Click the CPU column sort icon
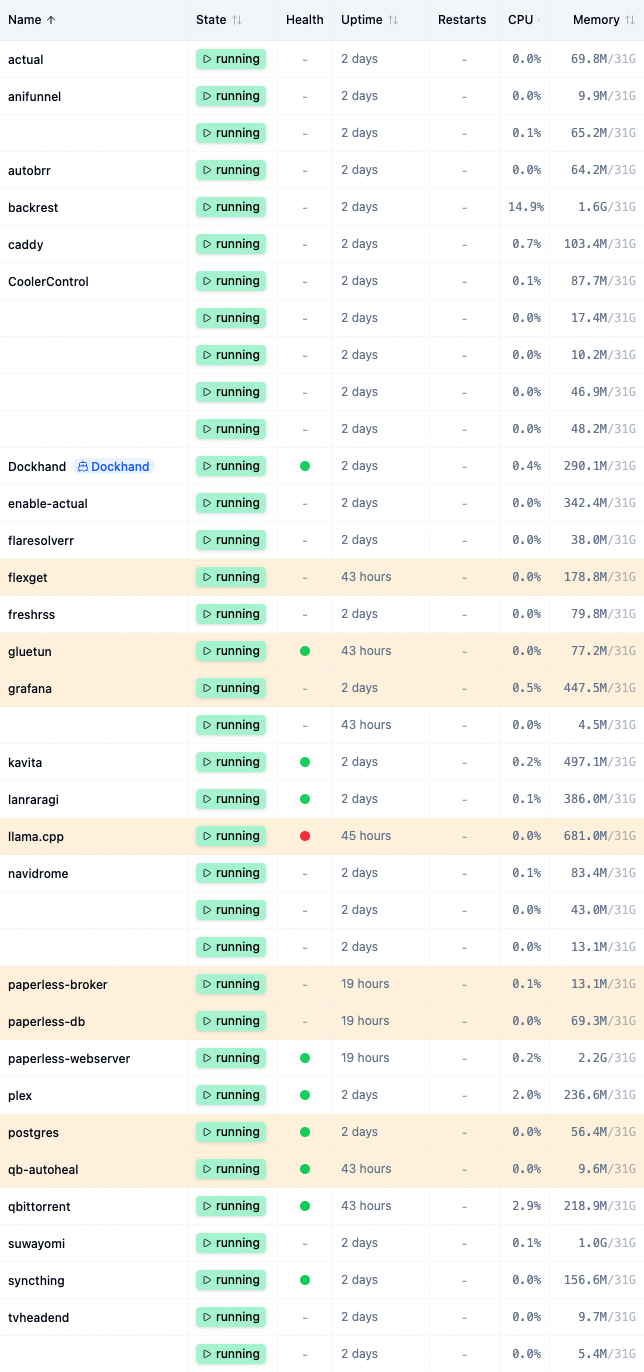This screenshot has height=1372, width=644. (541, 20)
